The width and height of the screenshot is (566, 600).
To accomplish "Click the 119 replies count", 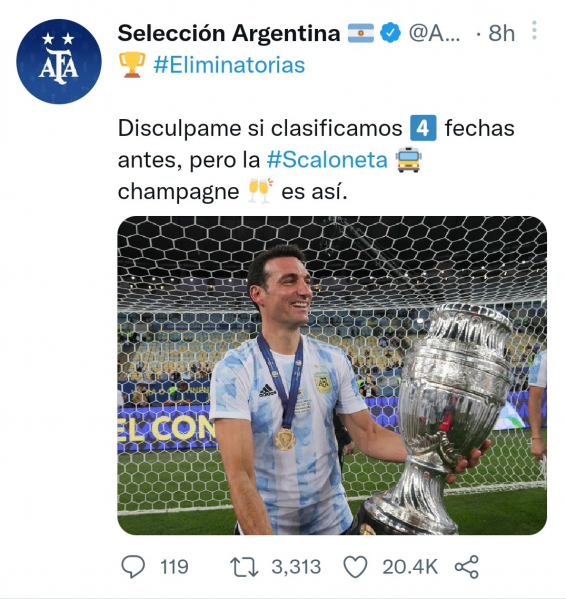I will click(x=174, y=567).
